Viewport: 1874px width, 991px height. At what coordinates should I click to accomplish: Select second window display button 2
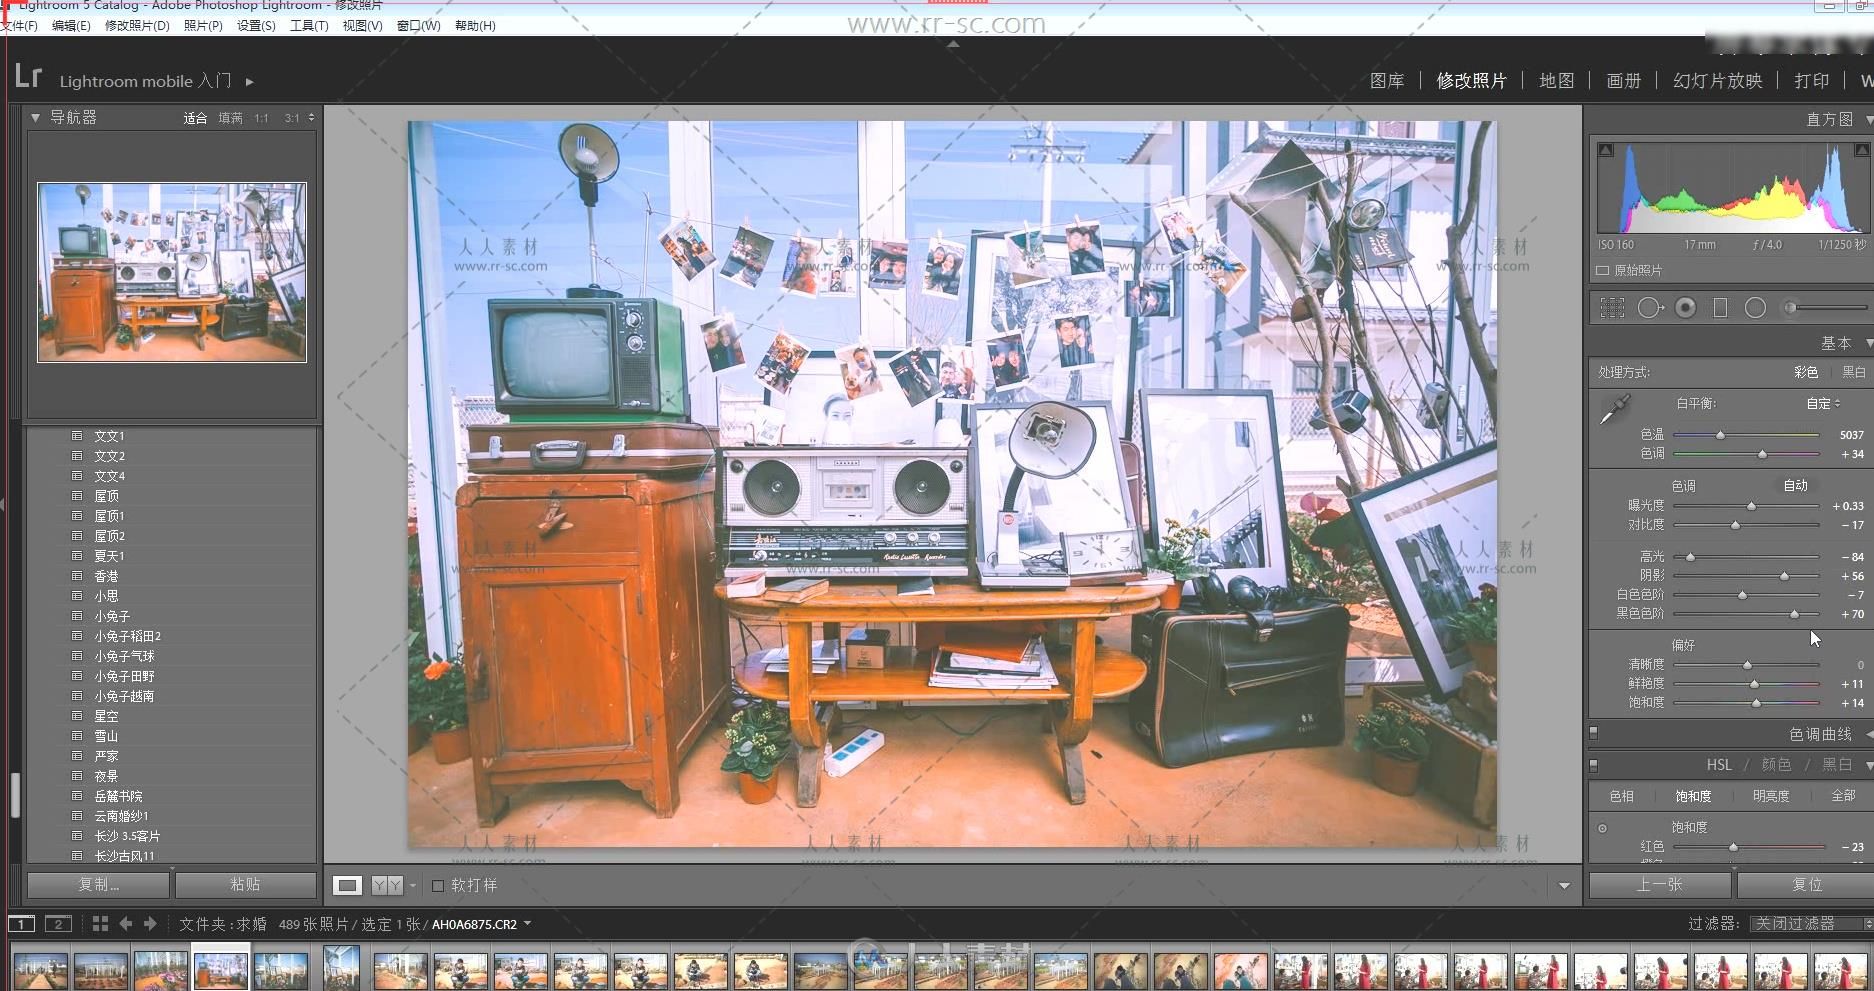pyautogui.click(x=58, y=924)
